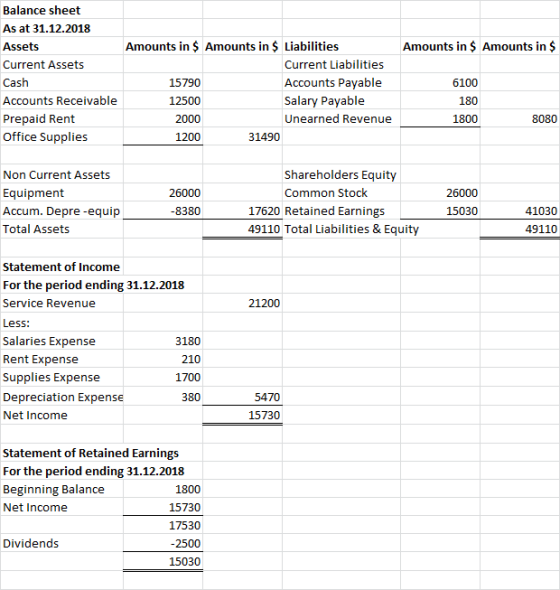
Task: Select the 'Balance sheet' title cell
Action: 41,10
